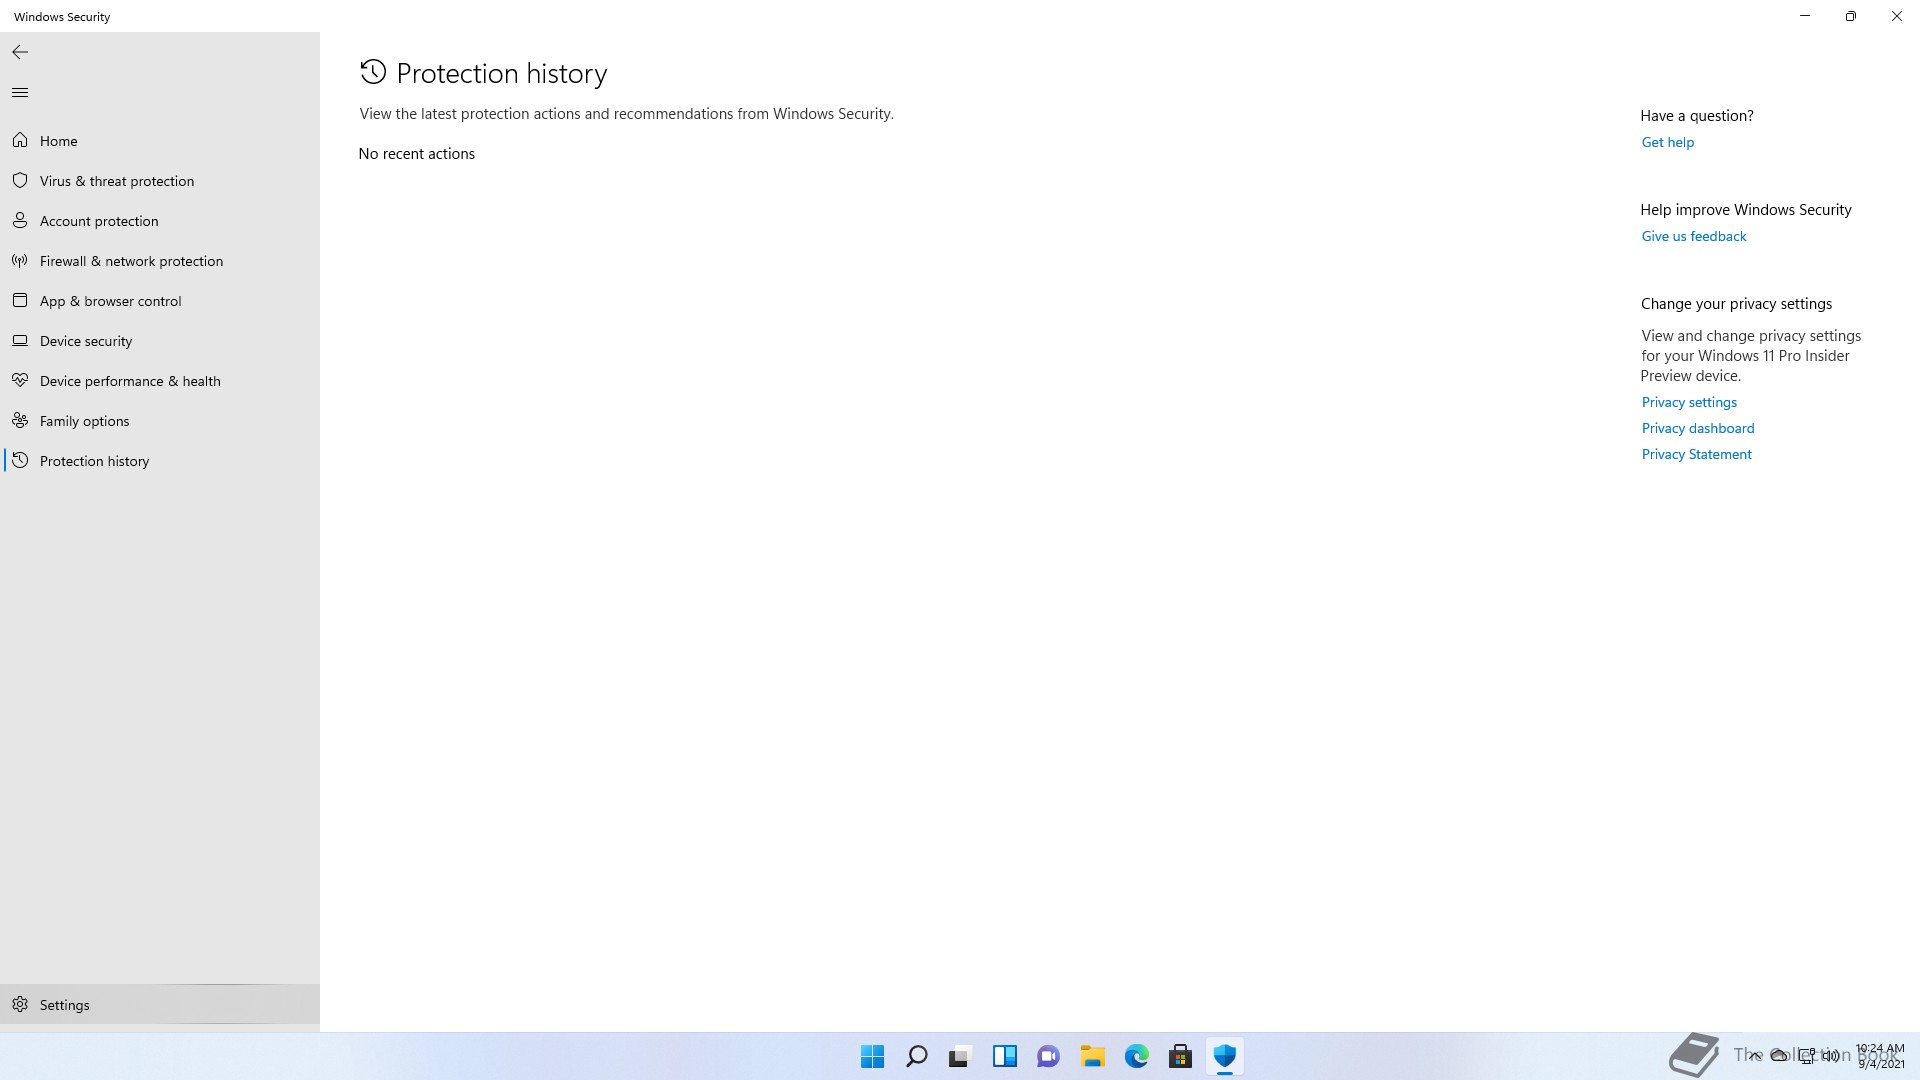
Task: Launch Microsoft Edge from taskbar
Action: pos(1136,1056)
